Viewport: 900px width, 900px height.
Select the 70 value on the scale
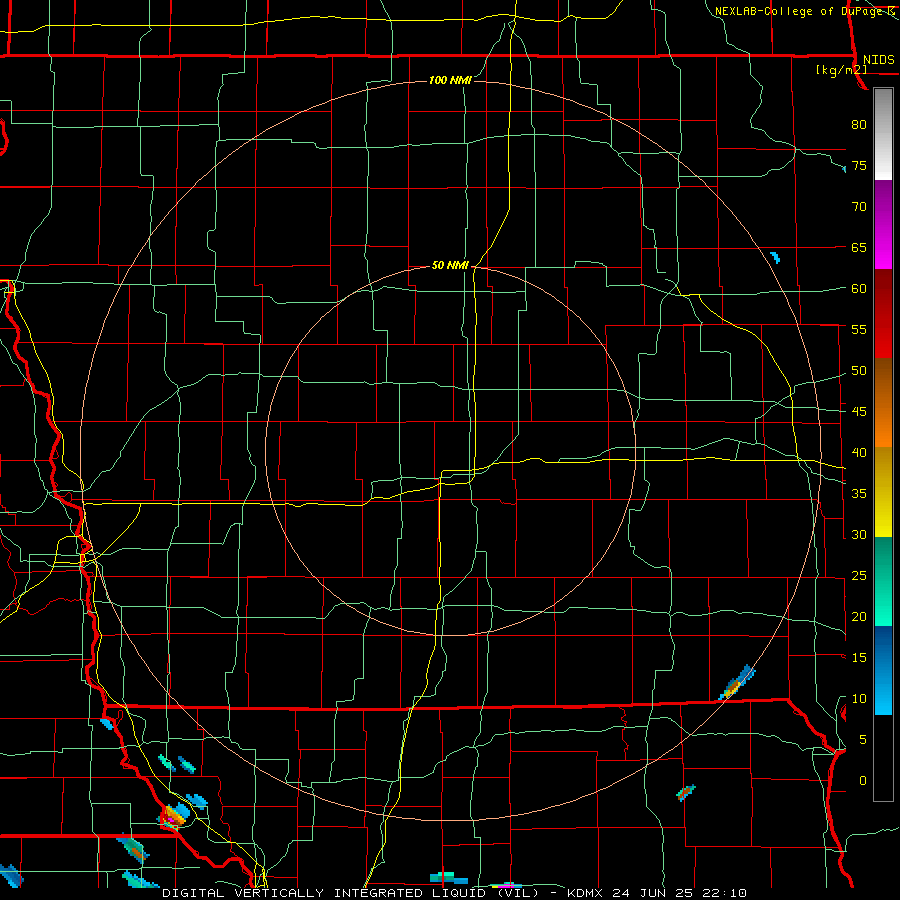coord(859,207)
